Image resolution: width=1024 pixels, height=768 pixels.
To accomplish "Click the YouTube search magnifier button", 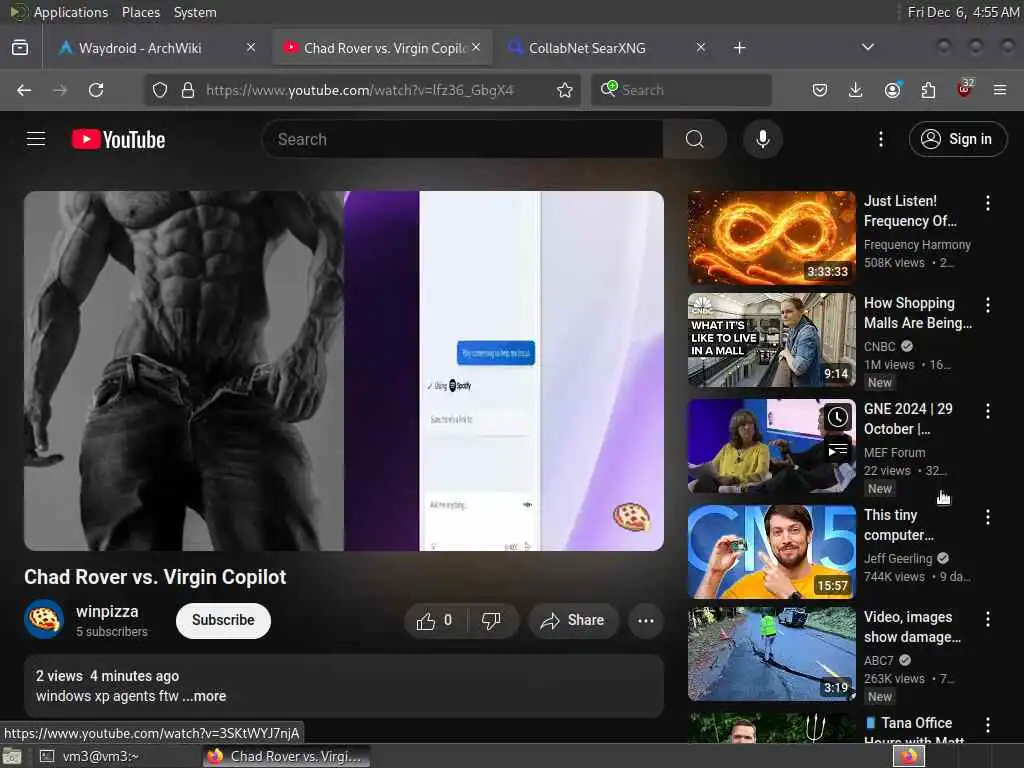I will [x=694, y=139].
